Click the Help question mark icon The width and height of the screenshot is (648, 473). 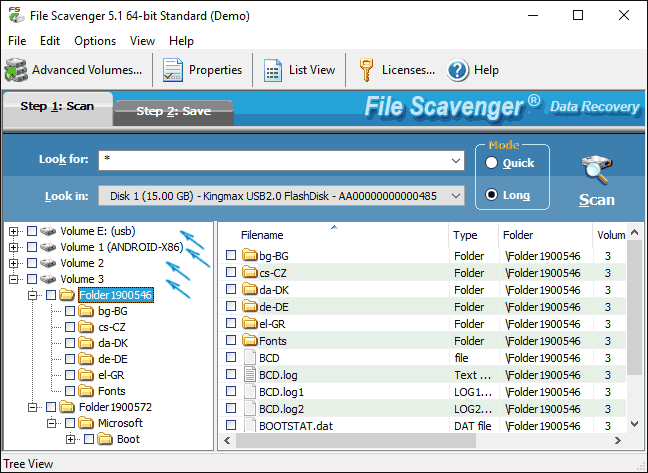(x=458, y=70)
